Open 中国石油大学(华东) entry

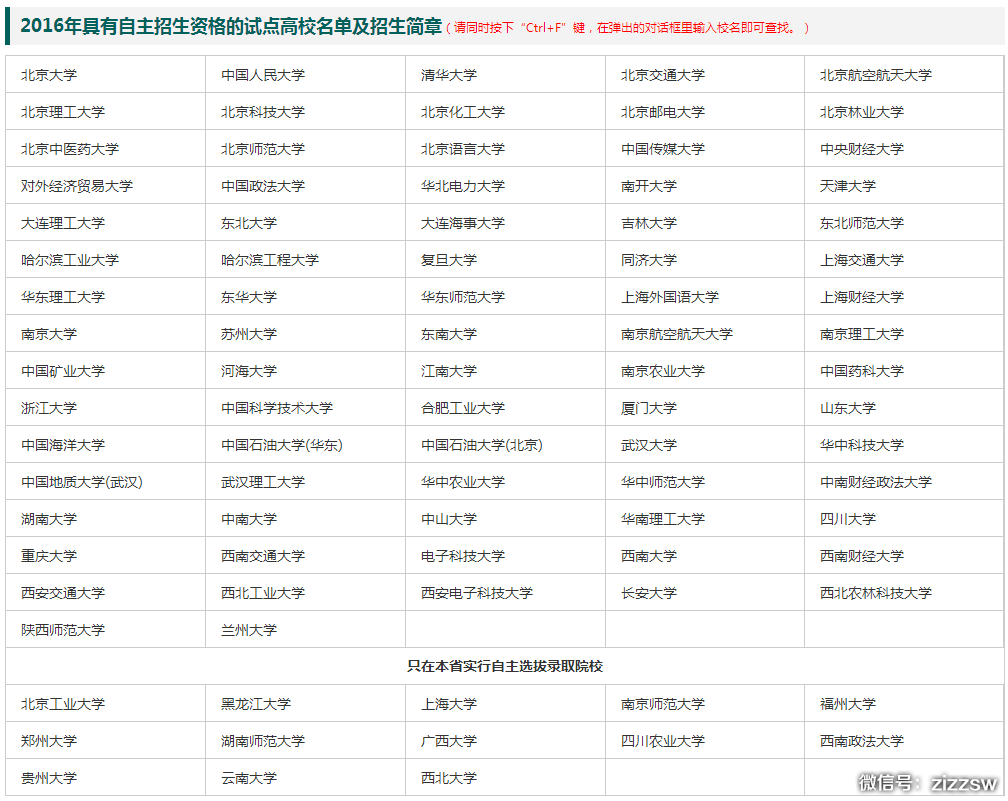pyautogui.click(x=282, y=445)
